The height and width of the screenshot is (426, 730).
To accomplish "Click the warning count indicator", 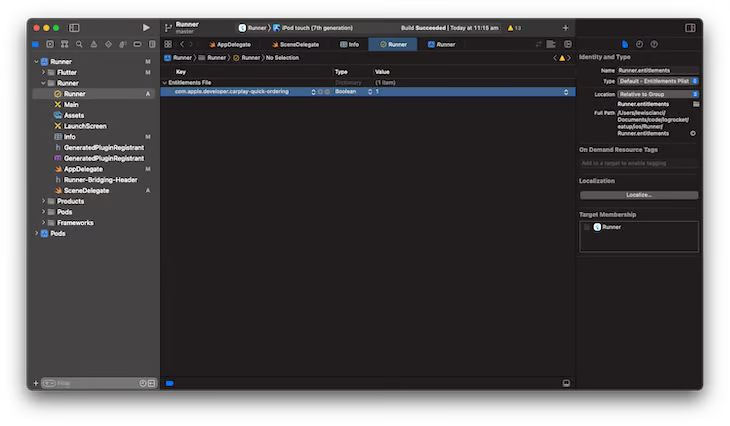I will click(x=514, y=28).
